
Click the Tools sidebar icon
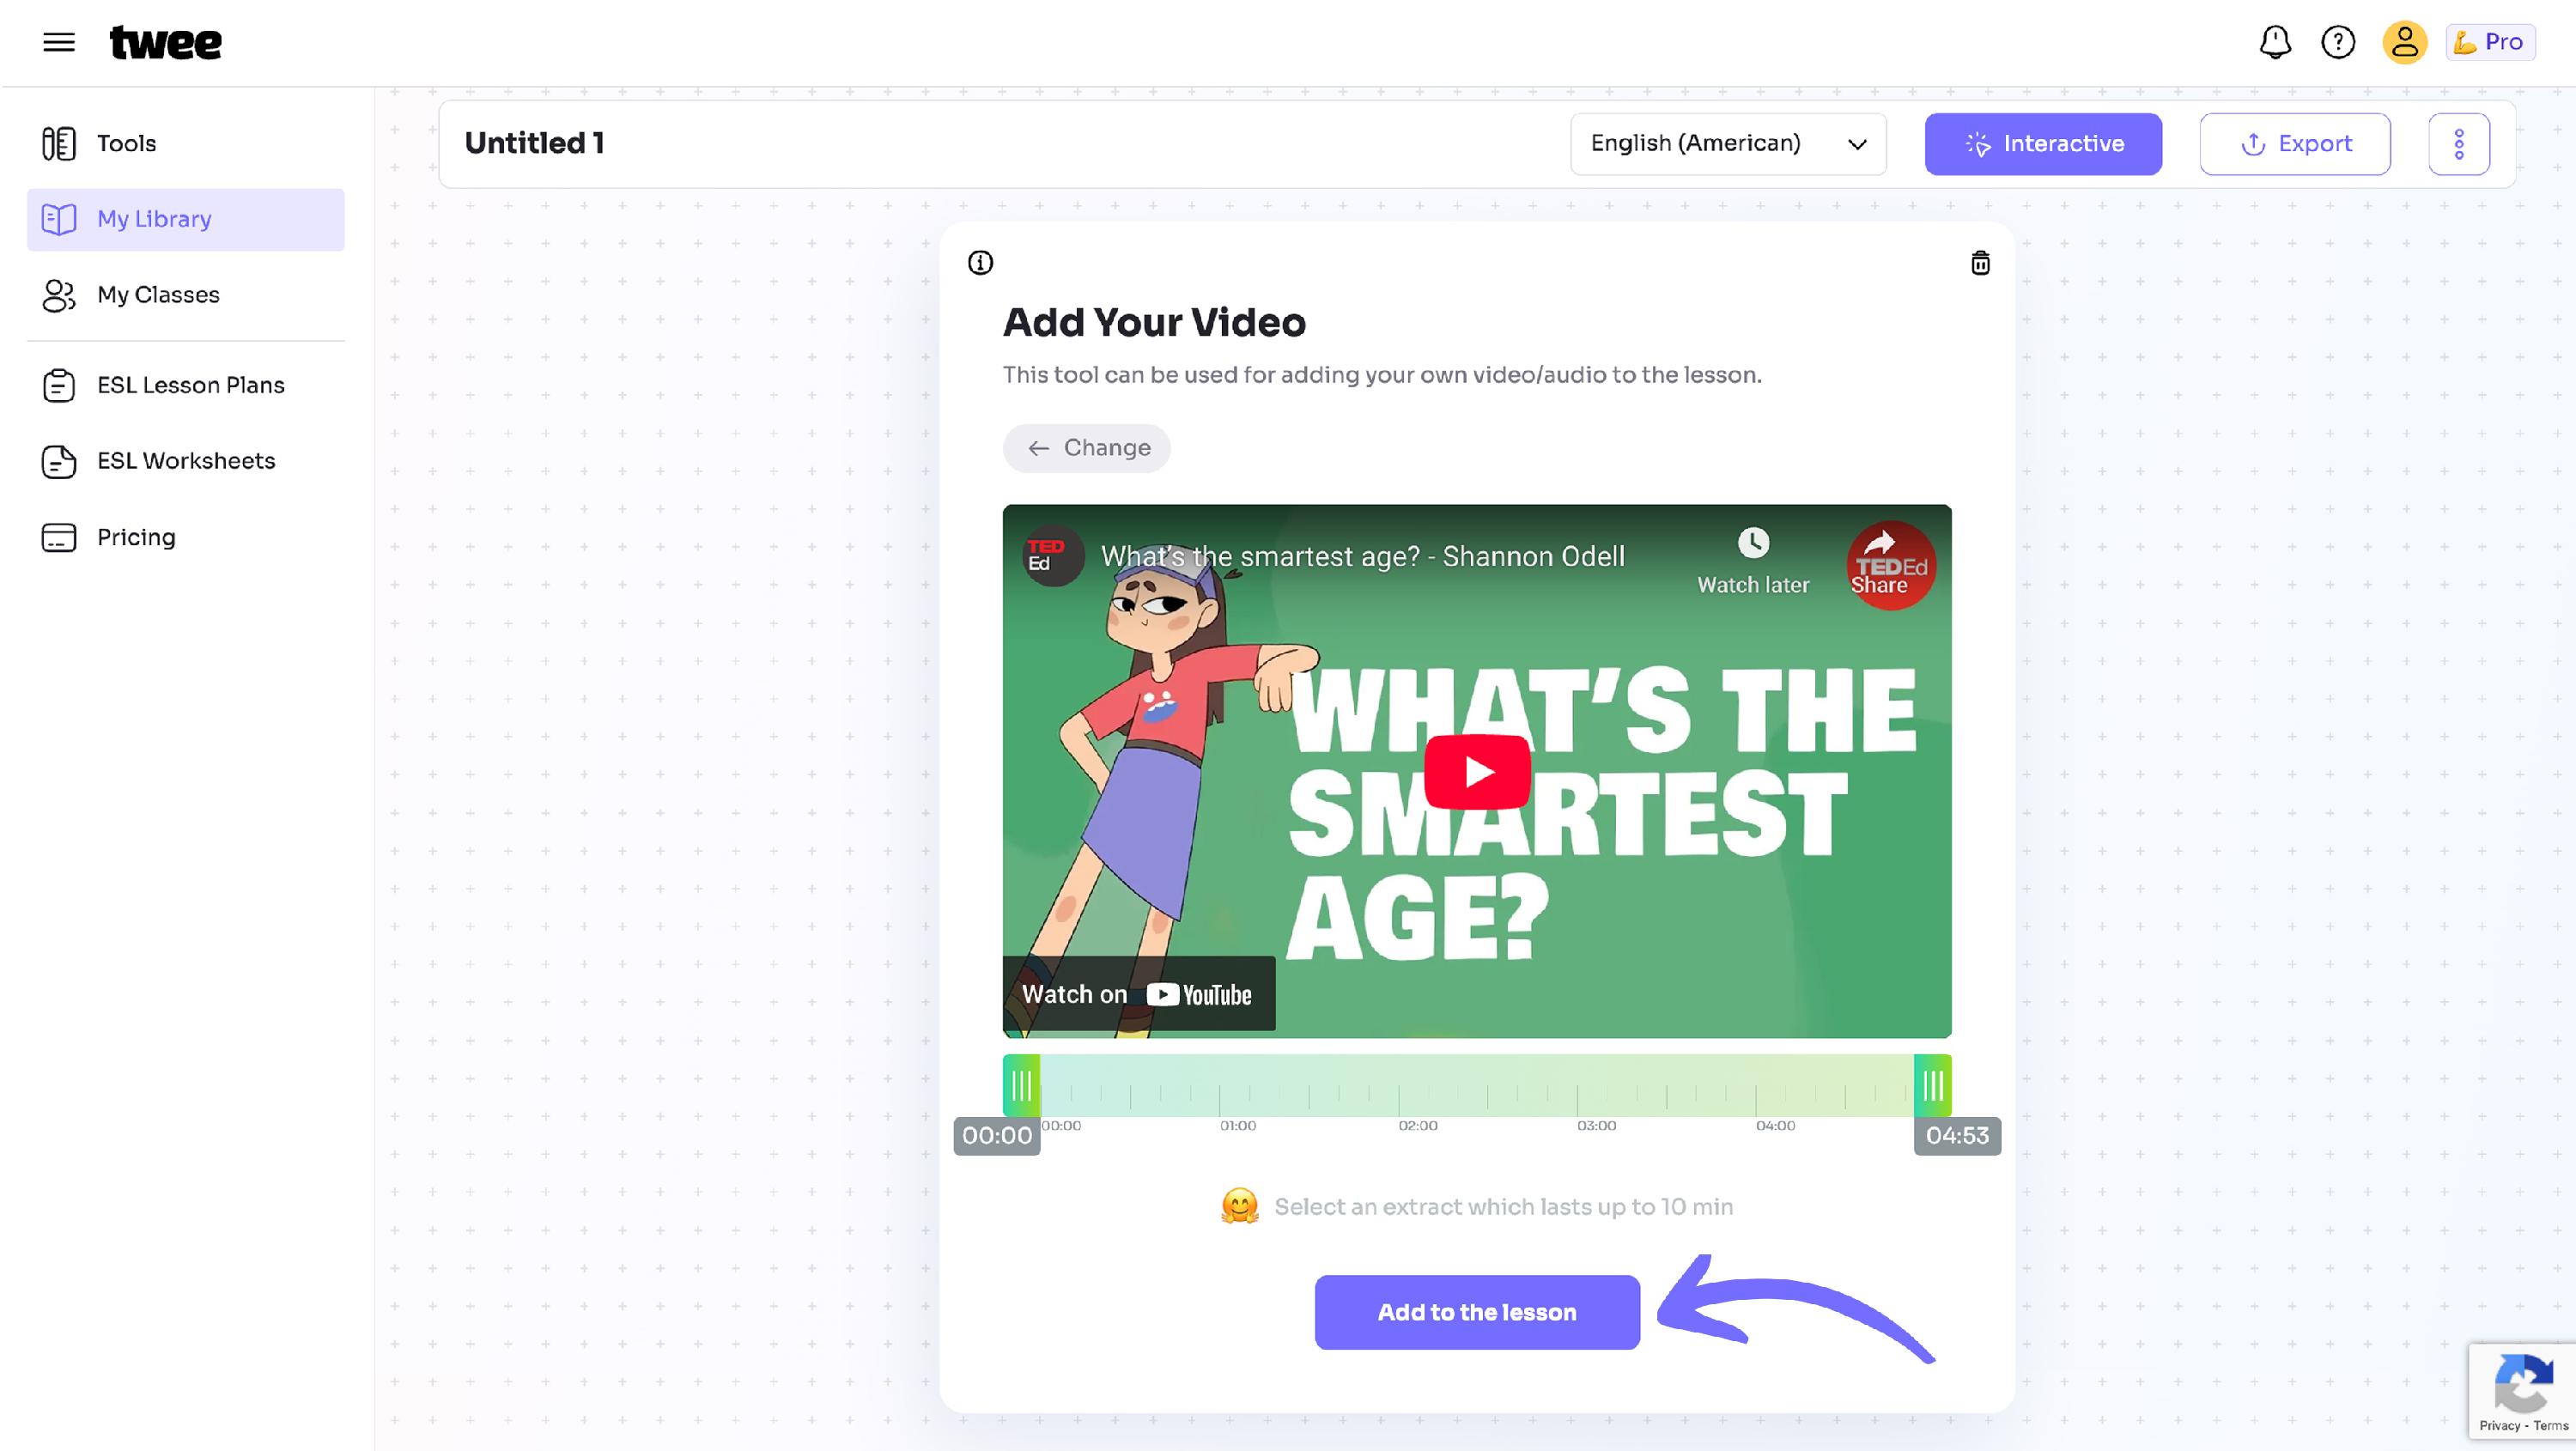click(x=59, y=143)
